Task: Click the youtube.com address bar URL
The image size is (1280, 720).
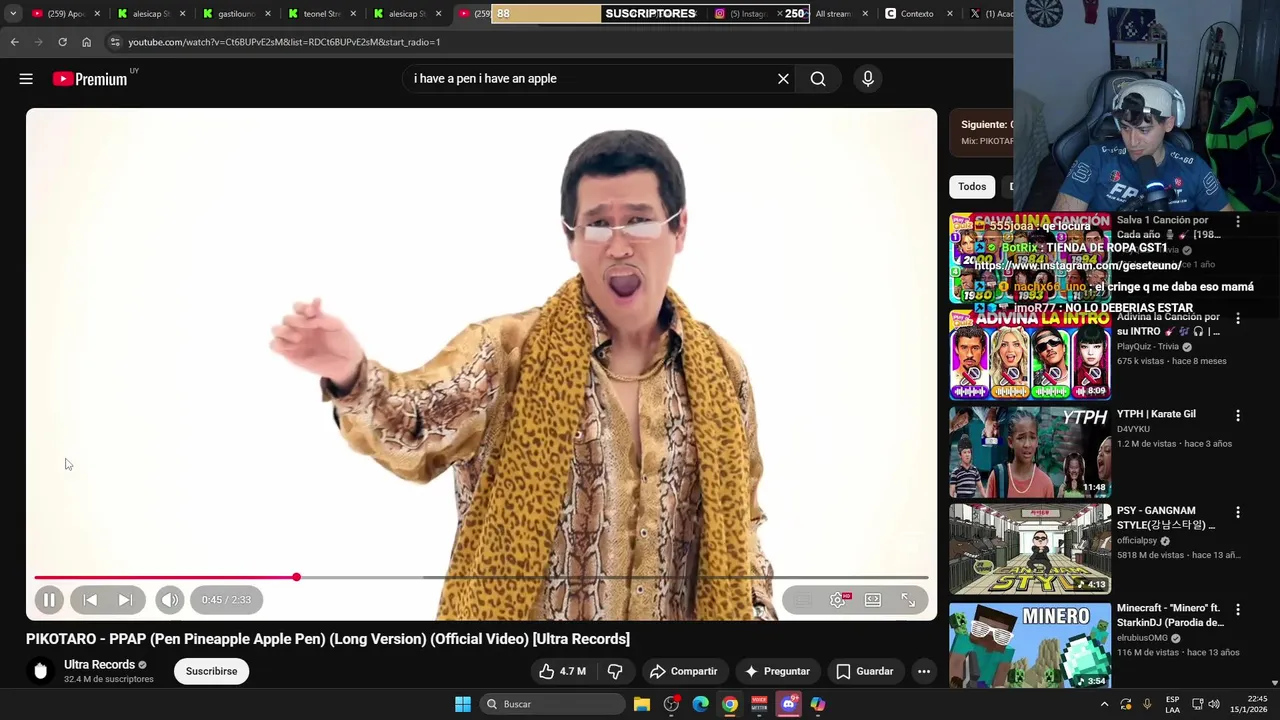Action: (284, 42)
